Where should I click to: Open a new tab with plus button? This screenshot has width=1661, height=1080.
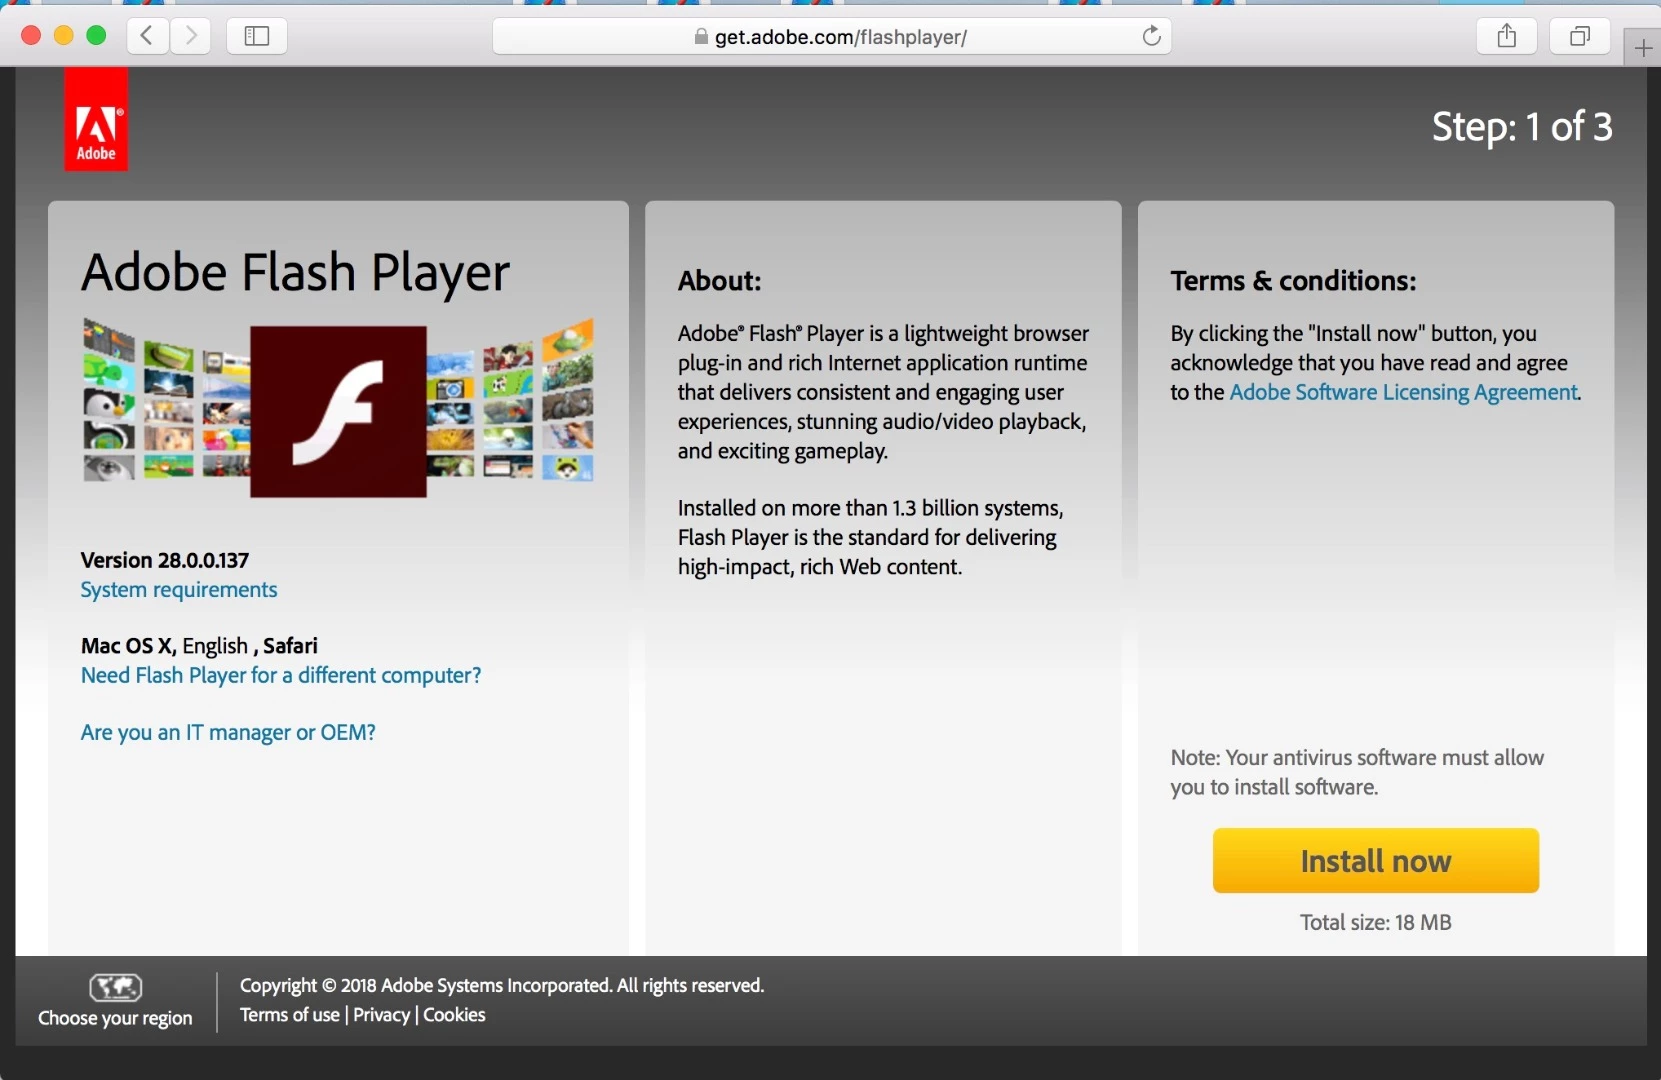pyautogui.click(x=1643, y=48)
